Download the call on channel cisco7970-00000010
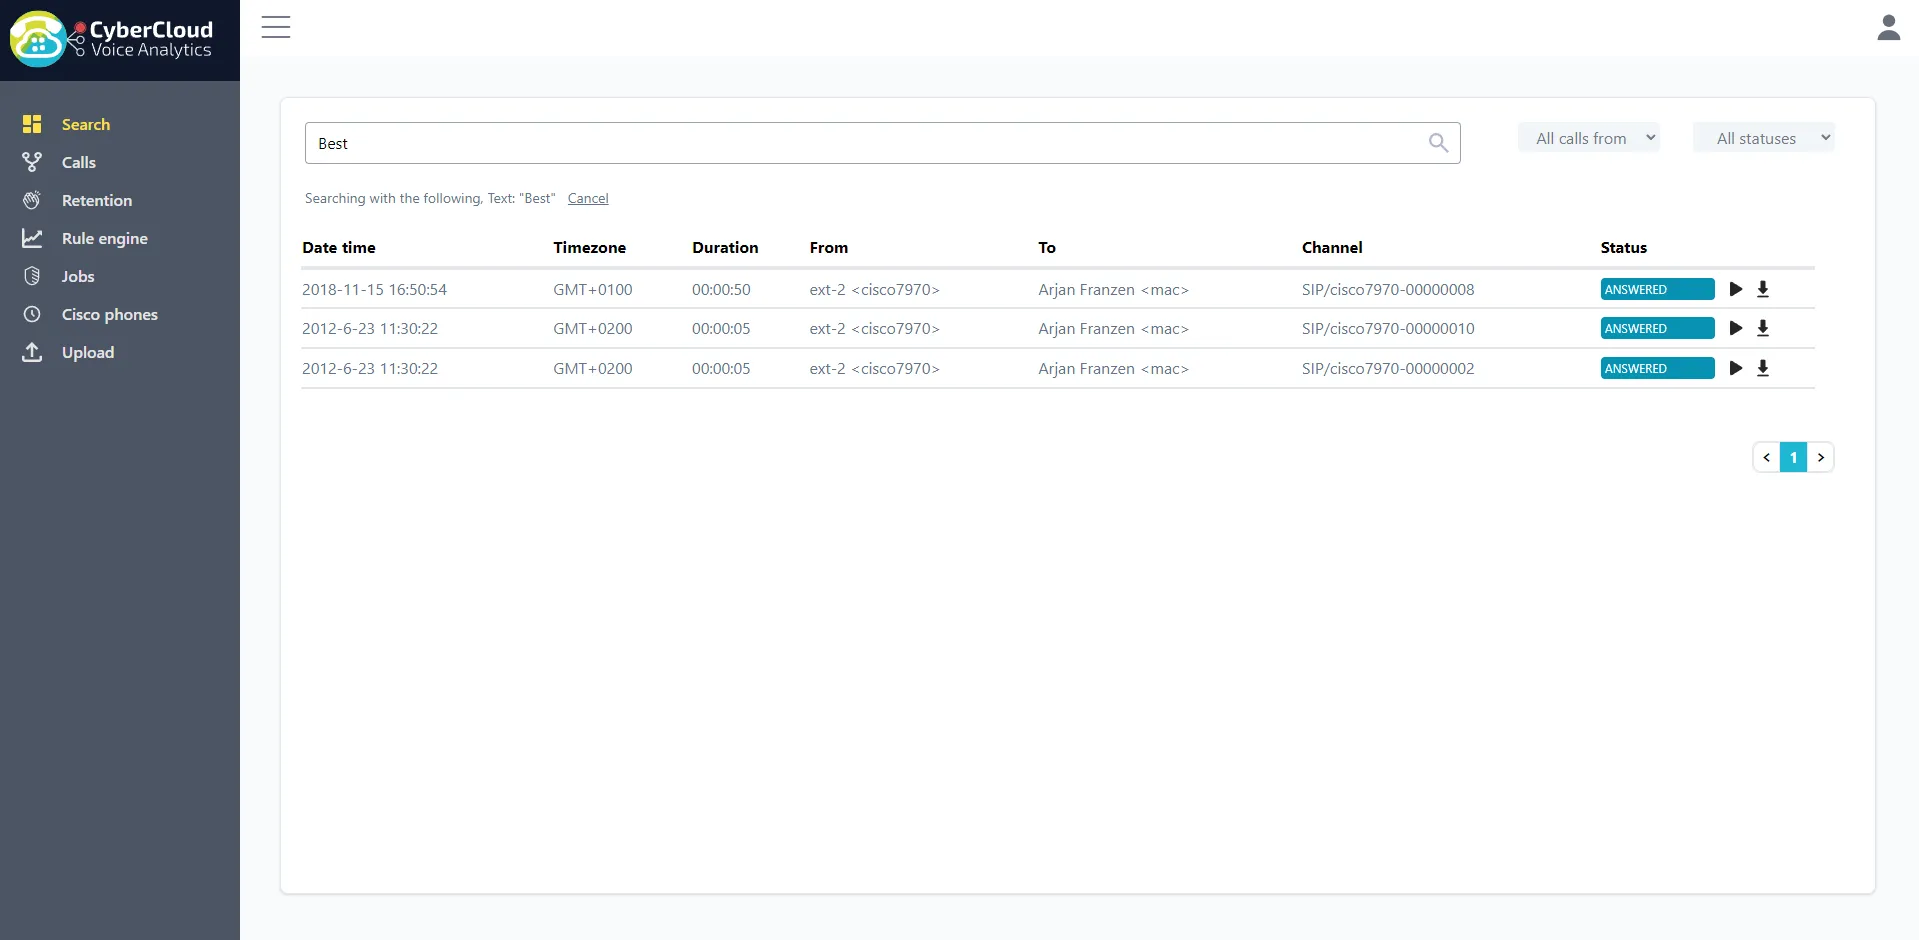Screen dimensions: 1919x940 [x=1763, y=328]
